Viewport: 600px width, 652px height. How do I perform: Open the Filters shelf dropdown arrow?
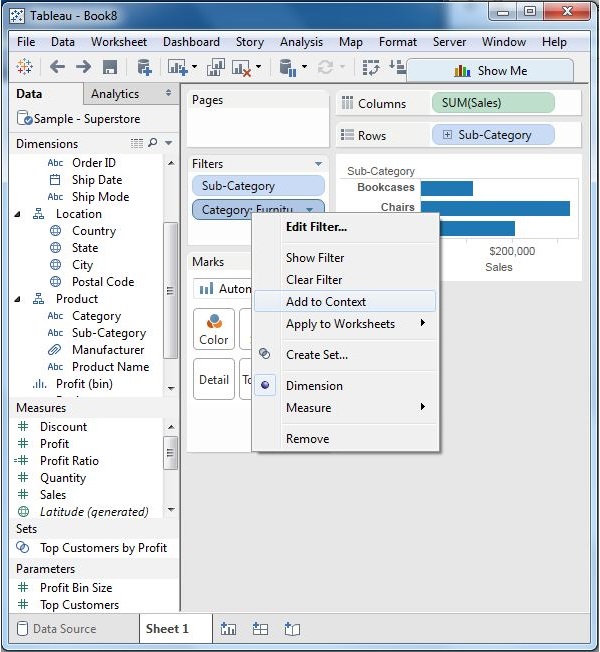click(318, 164)
